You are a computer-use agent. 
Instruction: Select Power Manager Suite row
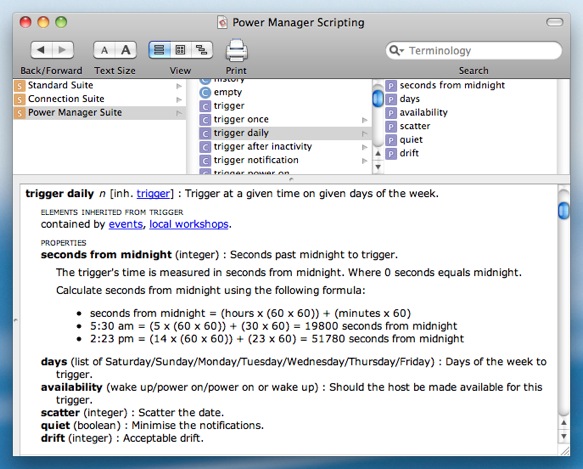tap(99, 113)
